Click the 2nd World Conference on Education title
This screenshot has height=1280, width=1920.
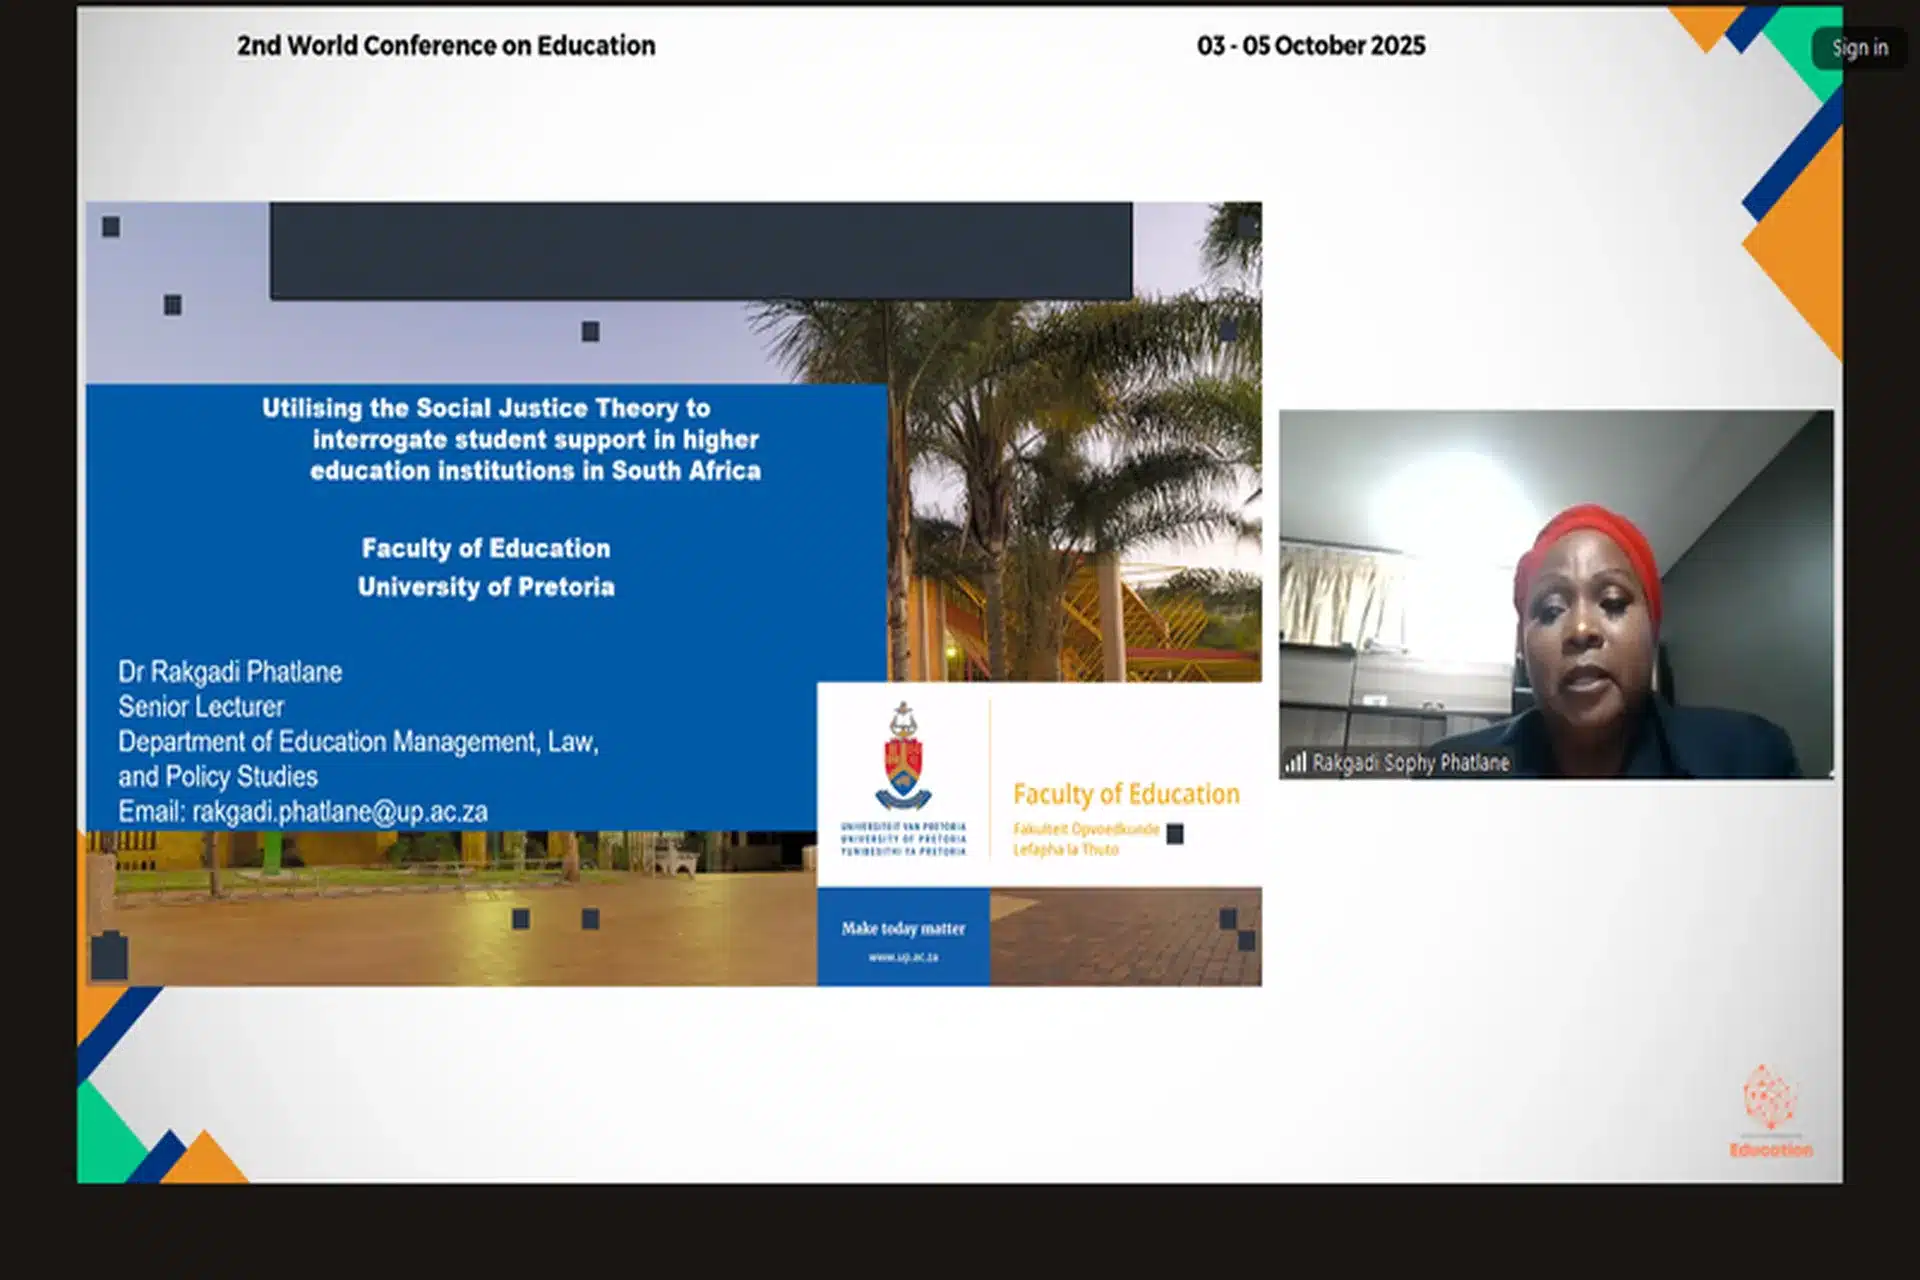tap(446, 46)
